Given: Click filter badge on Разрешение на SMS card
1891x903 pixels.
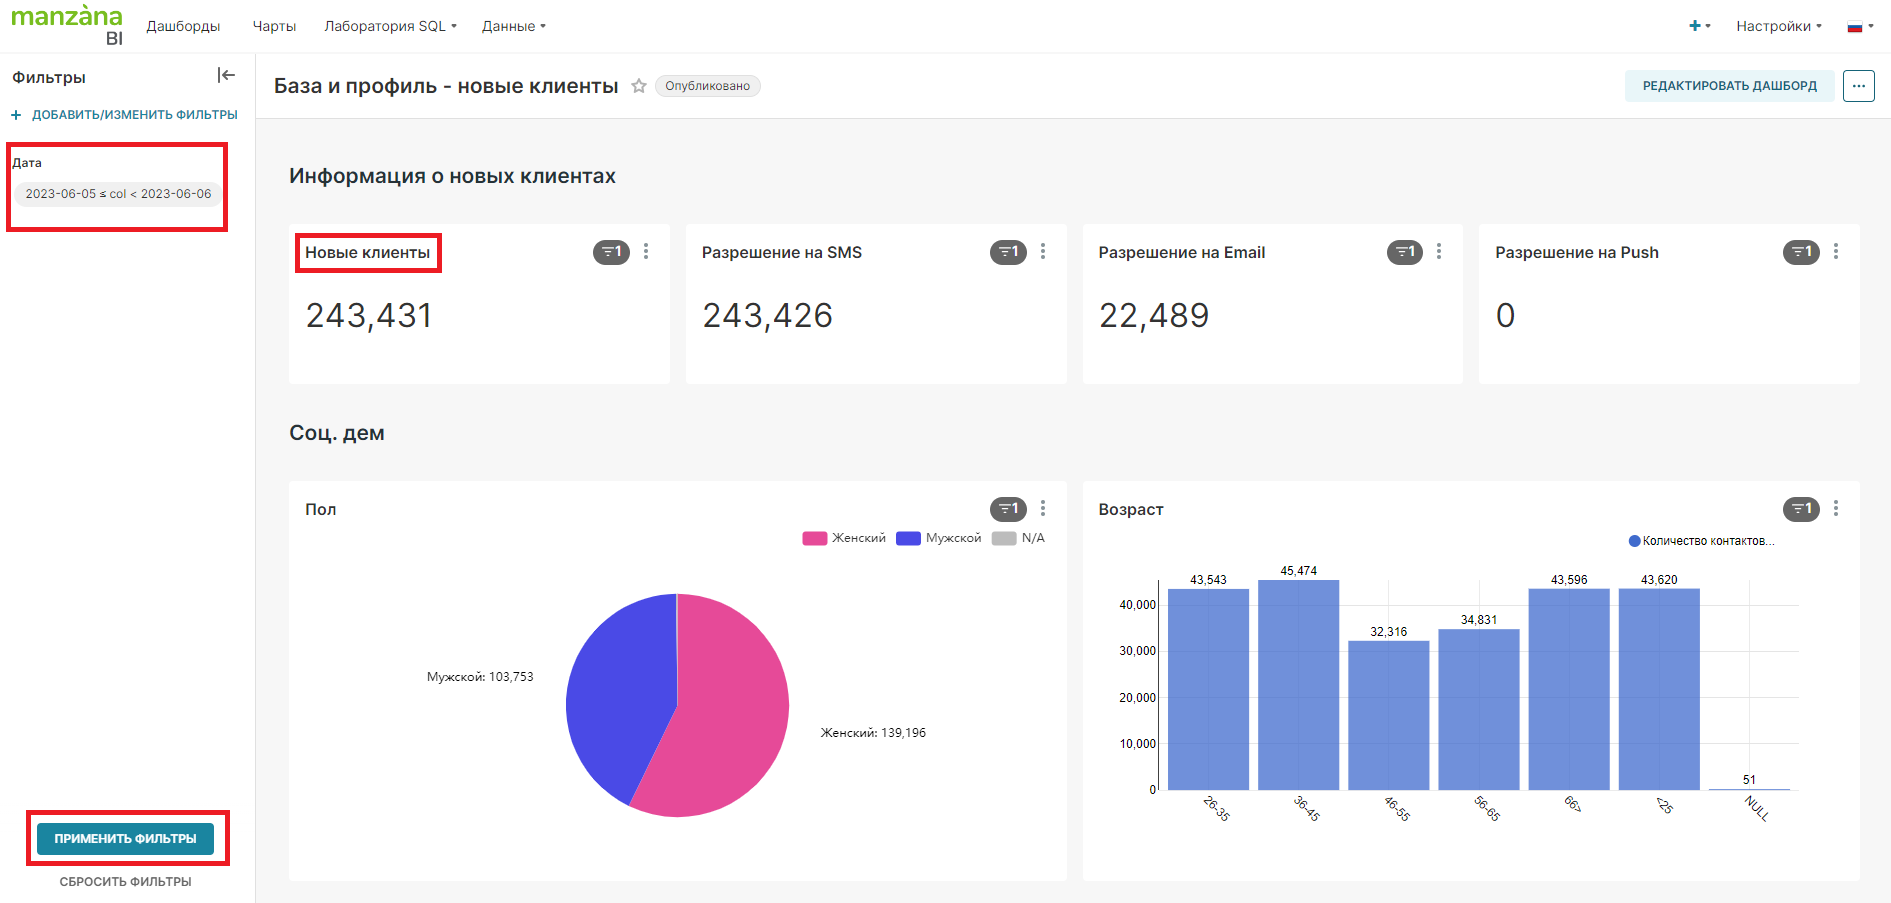Looking at the screenshot, I should click(1008, 252).
